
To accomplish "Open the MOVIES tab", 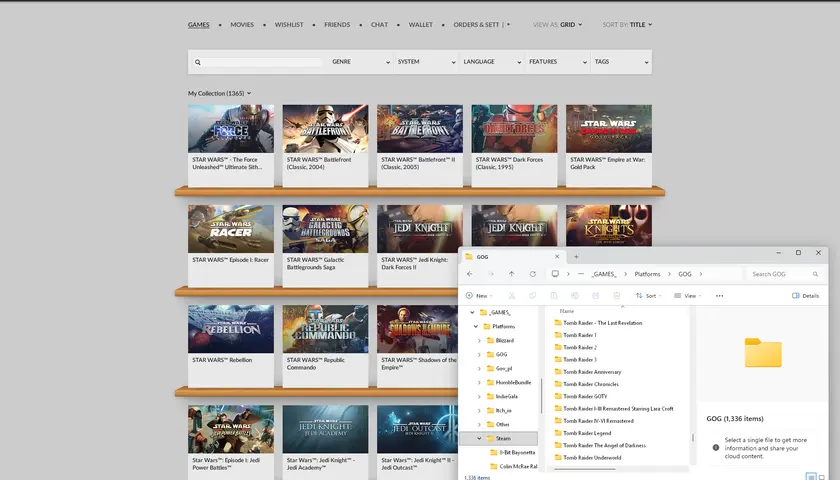I will point(242,25).
